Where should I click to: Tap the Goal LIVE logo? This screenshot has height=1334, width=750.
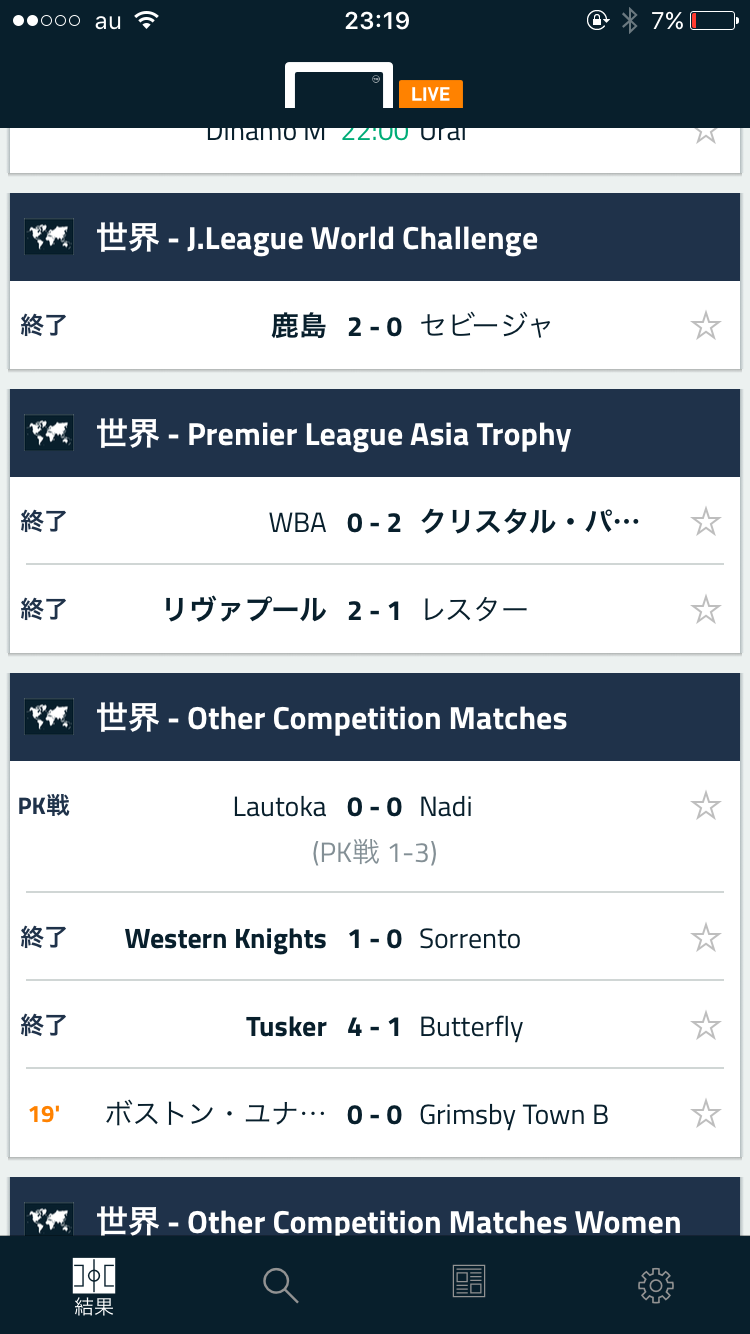click(x=374, y=88)
